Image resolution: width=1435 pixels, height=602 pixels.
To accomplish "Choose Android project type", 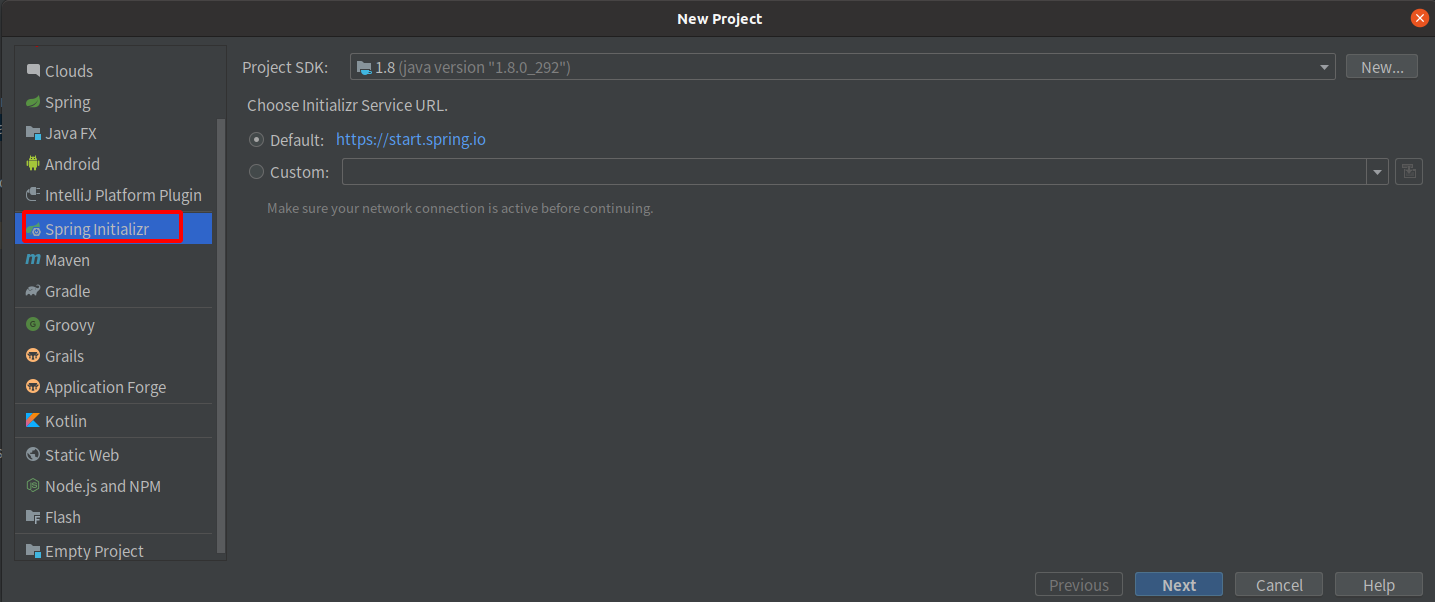I will tap(115, 164).
